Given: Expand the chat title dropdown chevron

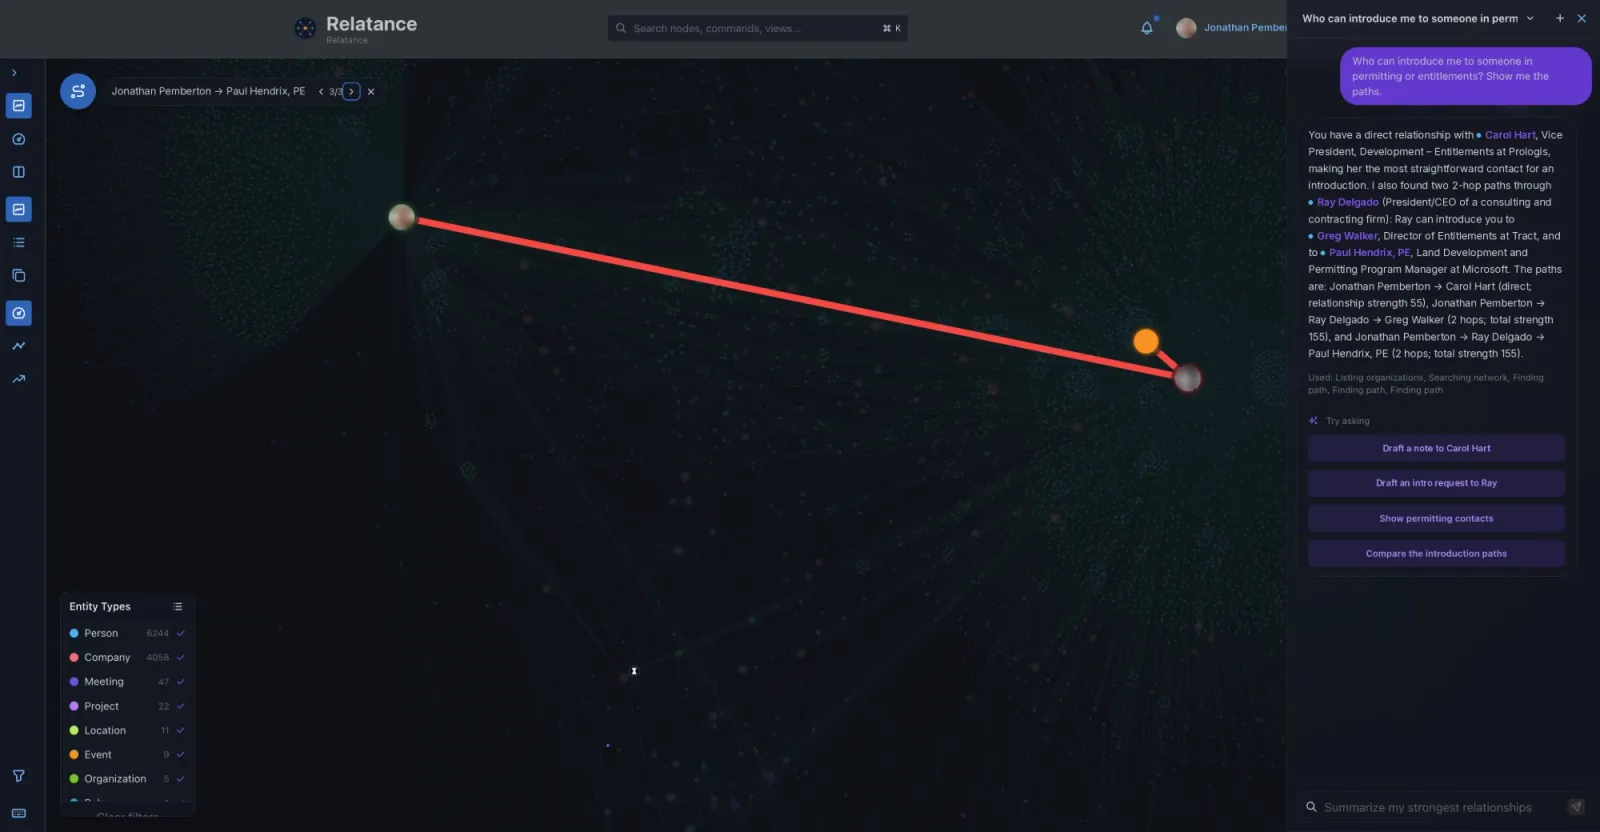Looking at the screenshot, I should [1530, 18].
